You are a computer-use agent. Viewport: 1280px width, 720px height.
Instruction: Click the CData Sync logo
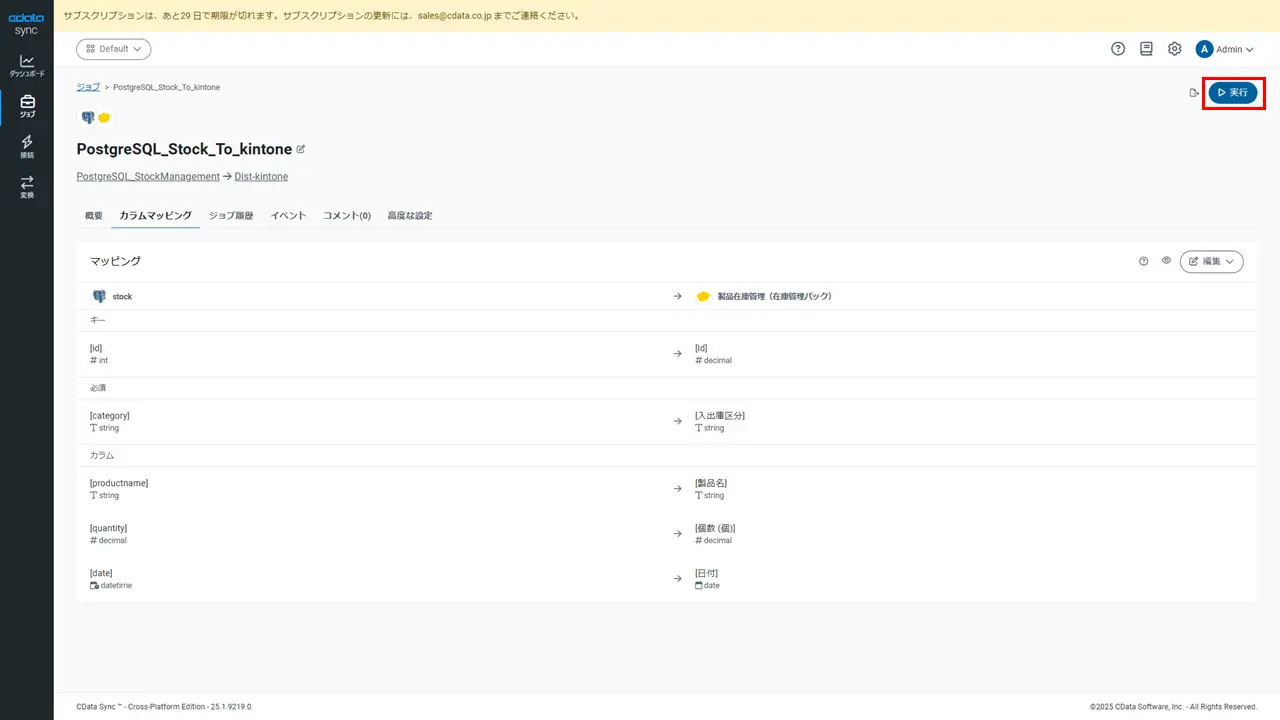point(26,24)
